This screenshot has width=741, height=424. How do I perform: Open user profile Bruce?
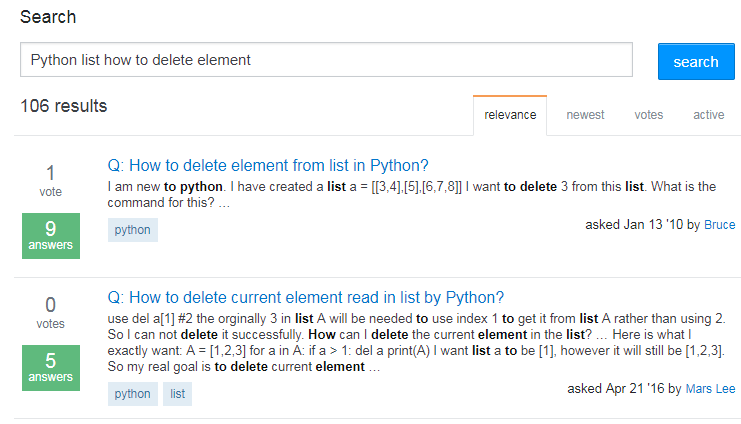point(719,225)
